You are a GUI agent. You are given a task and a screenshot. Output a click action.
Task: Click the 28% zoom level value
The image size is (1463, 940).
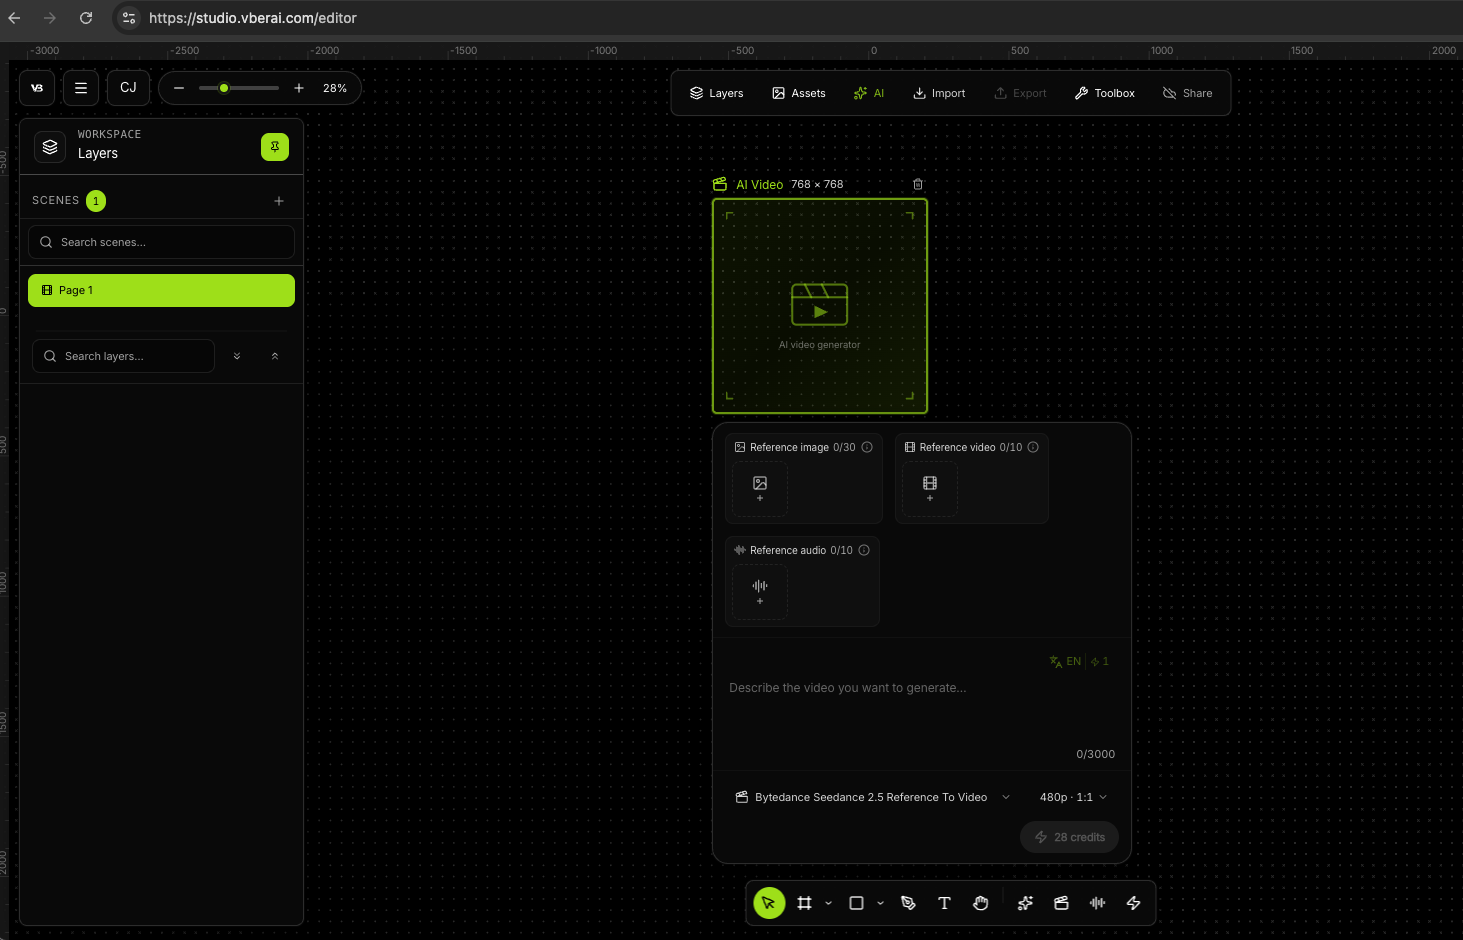pyautogui.click(x=335, y=88)
